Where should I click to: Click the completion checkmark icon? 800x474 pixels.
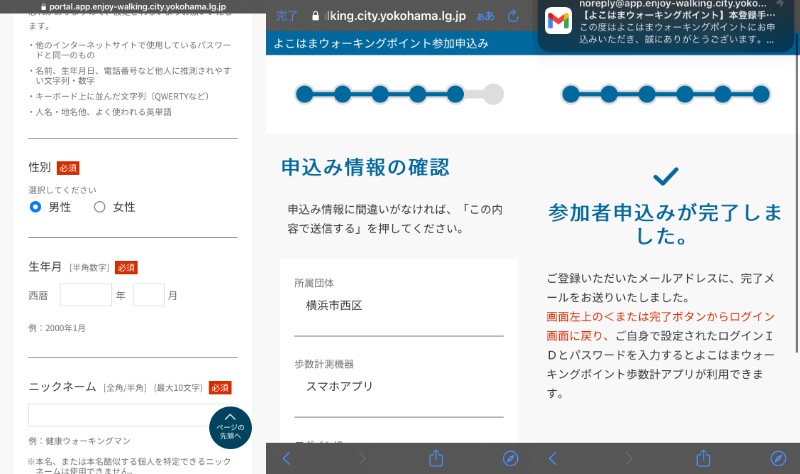pos(666,176)
